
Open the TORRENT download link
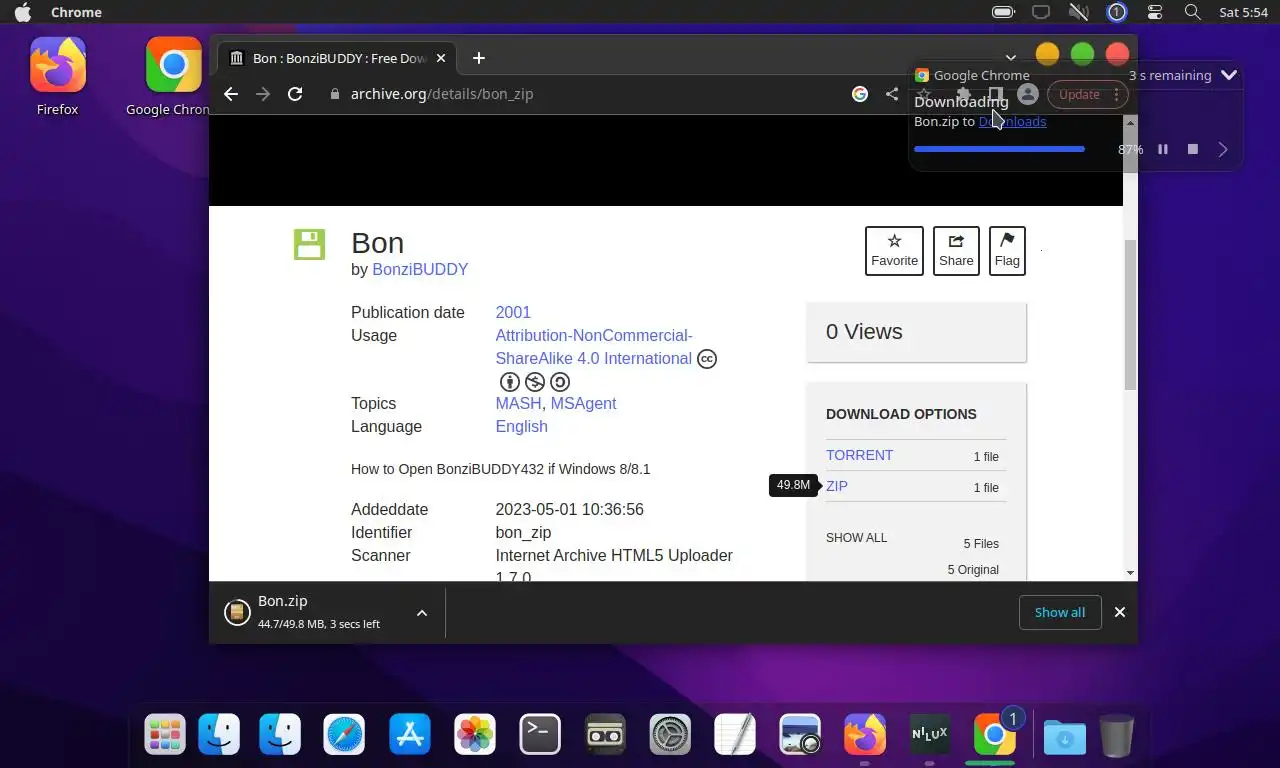click(859, 455)
